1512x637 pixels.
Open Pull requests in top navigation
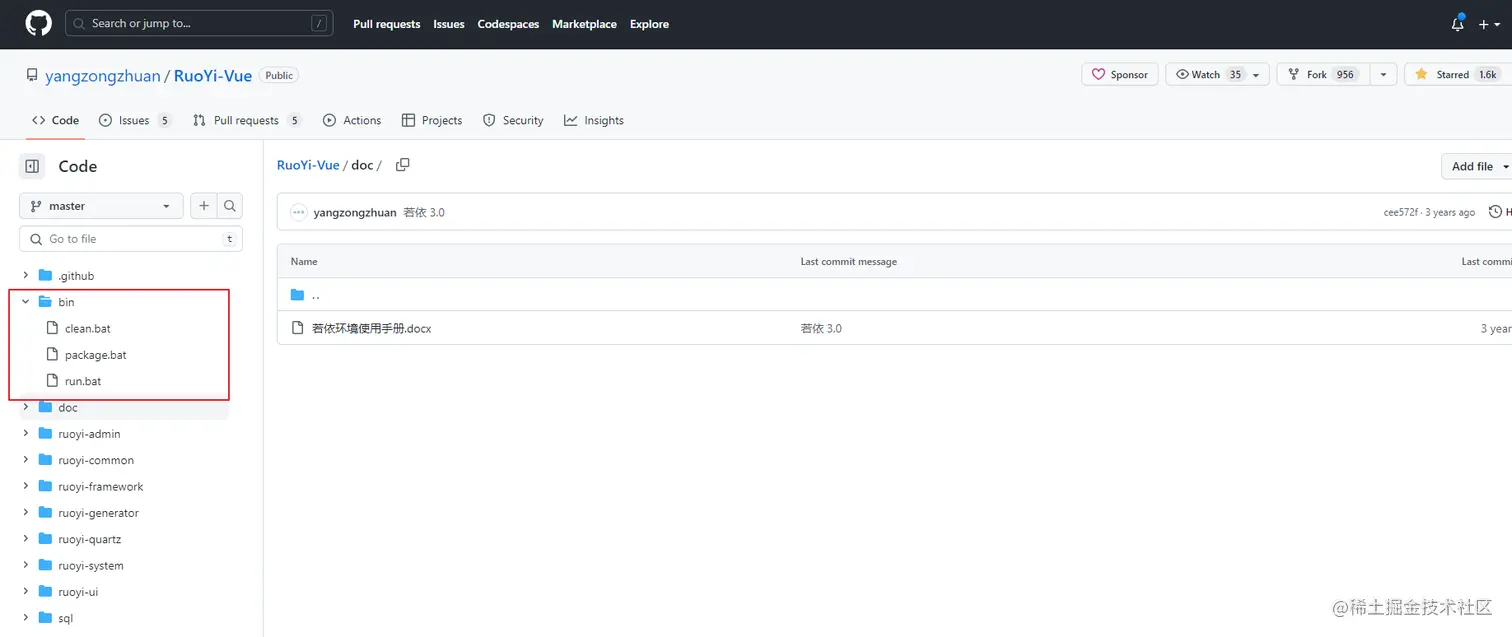[386, 24]
